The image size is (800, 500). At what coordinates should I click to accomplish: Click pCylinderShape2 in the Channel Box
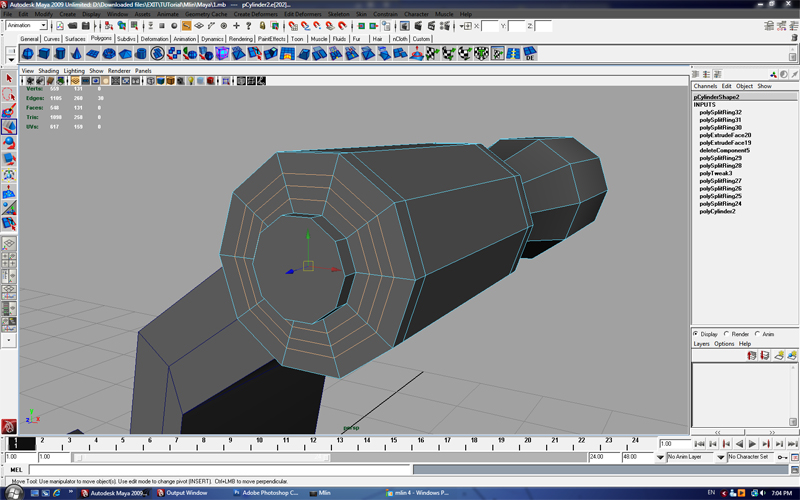coord(717,97)
